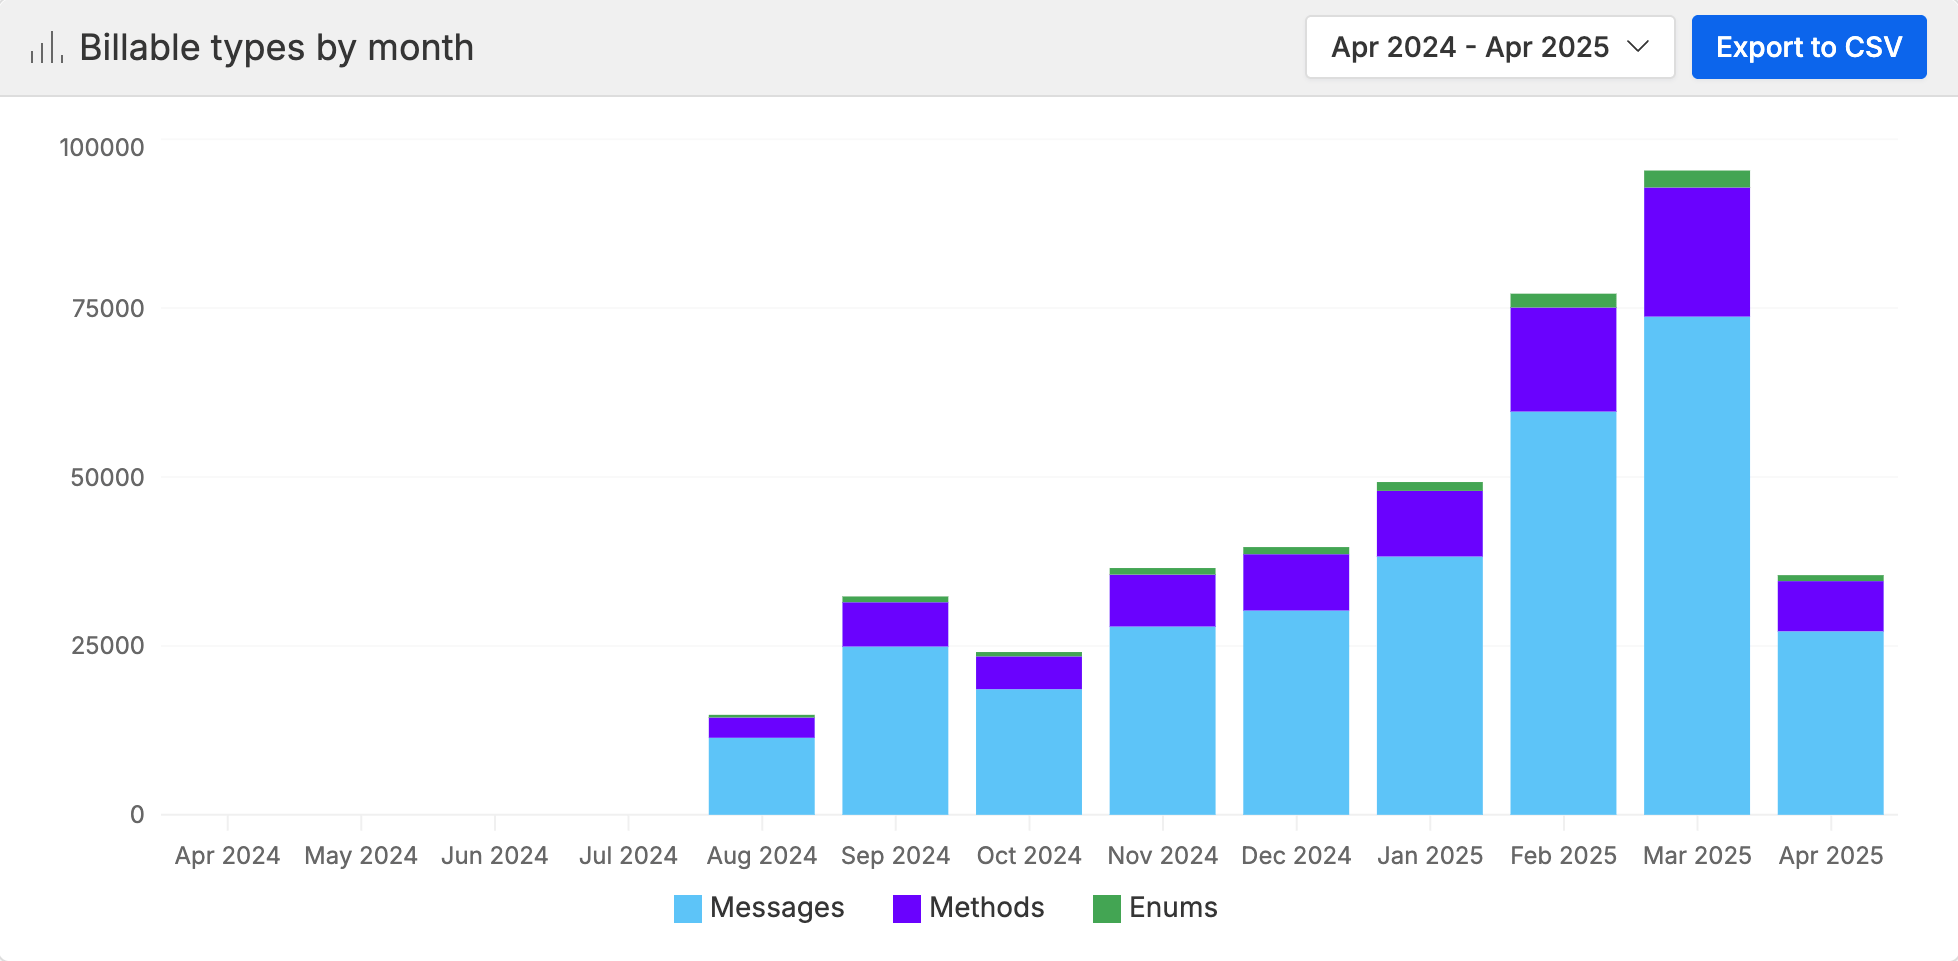Toggle the Messages legend color swatch
The image size is (1958, 961).
(x=688, y=908)
